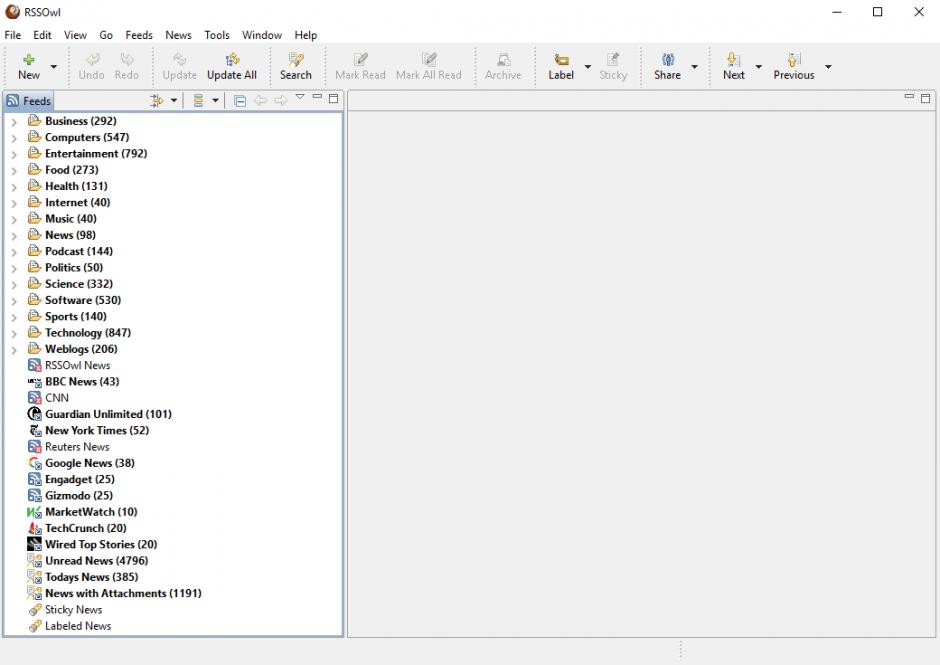Image resolution: width=940 pixels, height=665 pixels.
Task: Expand the Food folder
Action: click(14, 170)
